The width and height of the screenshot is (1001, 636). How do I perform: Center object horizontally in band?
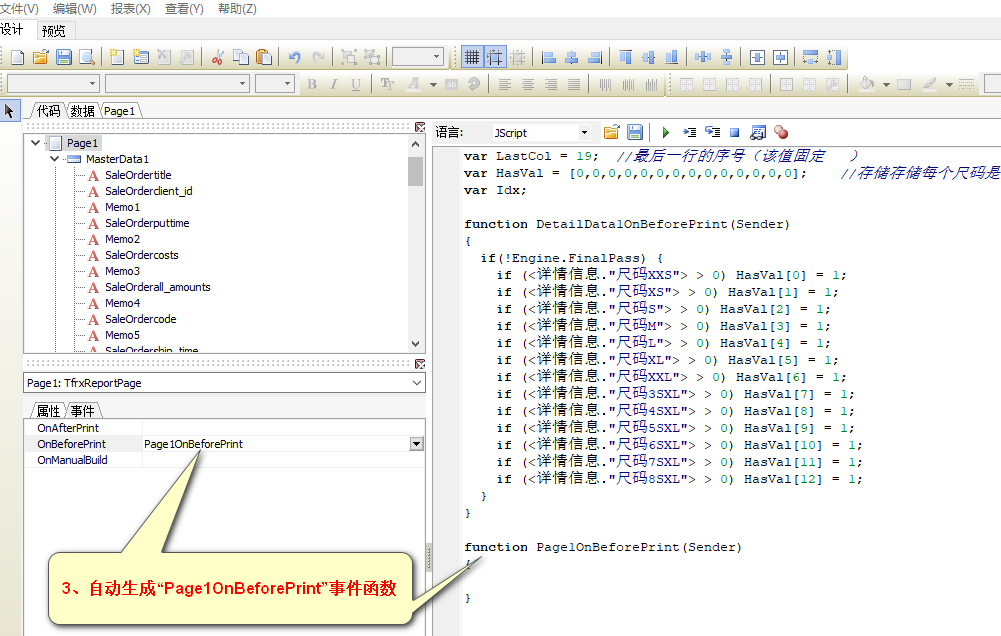(x=757, y=57)
